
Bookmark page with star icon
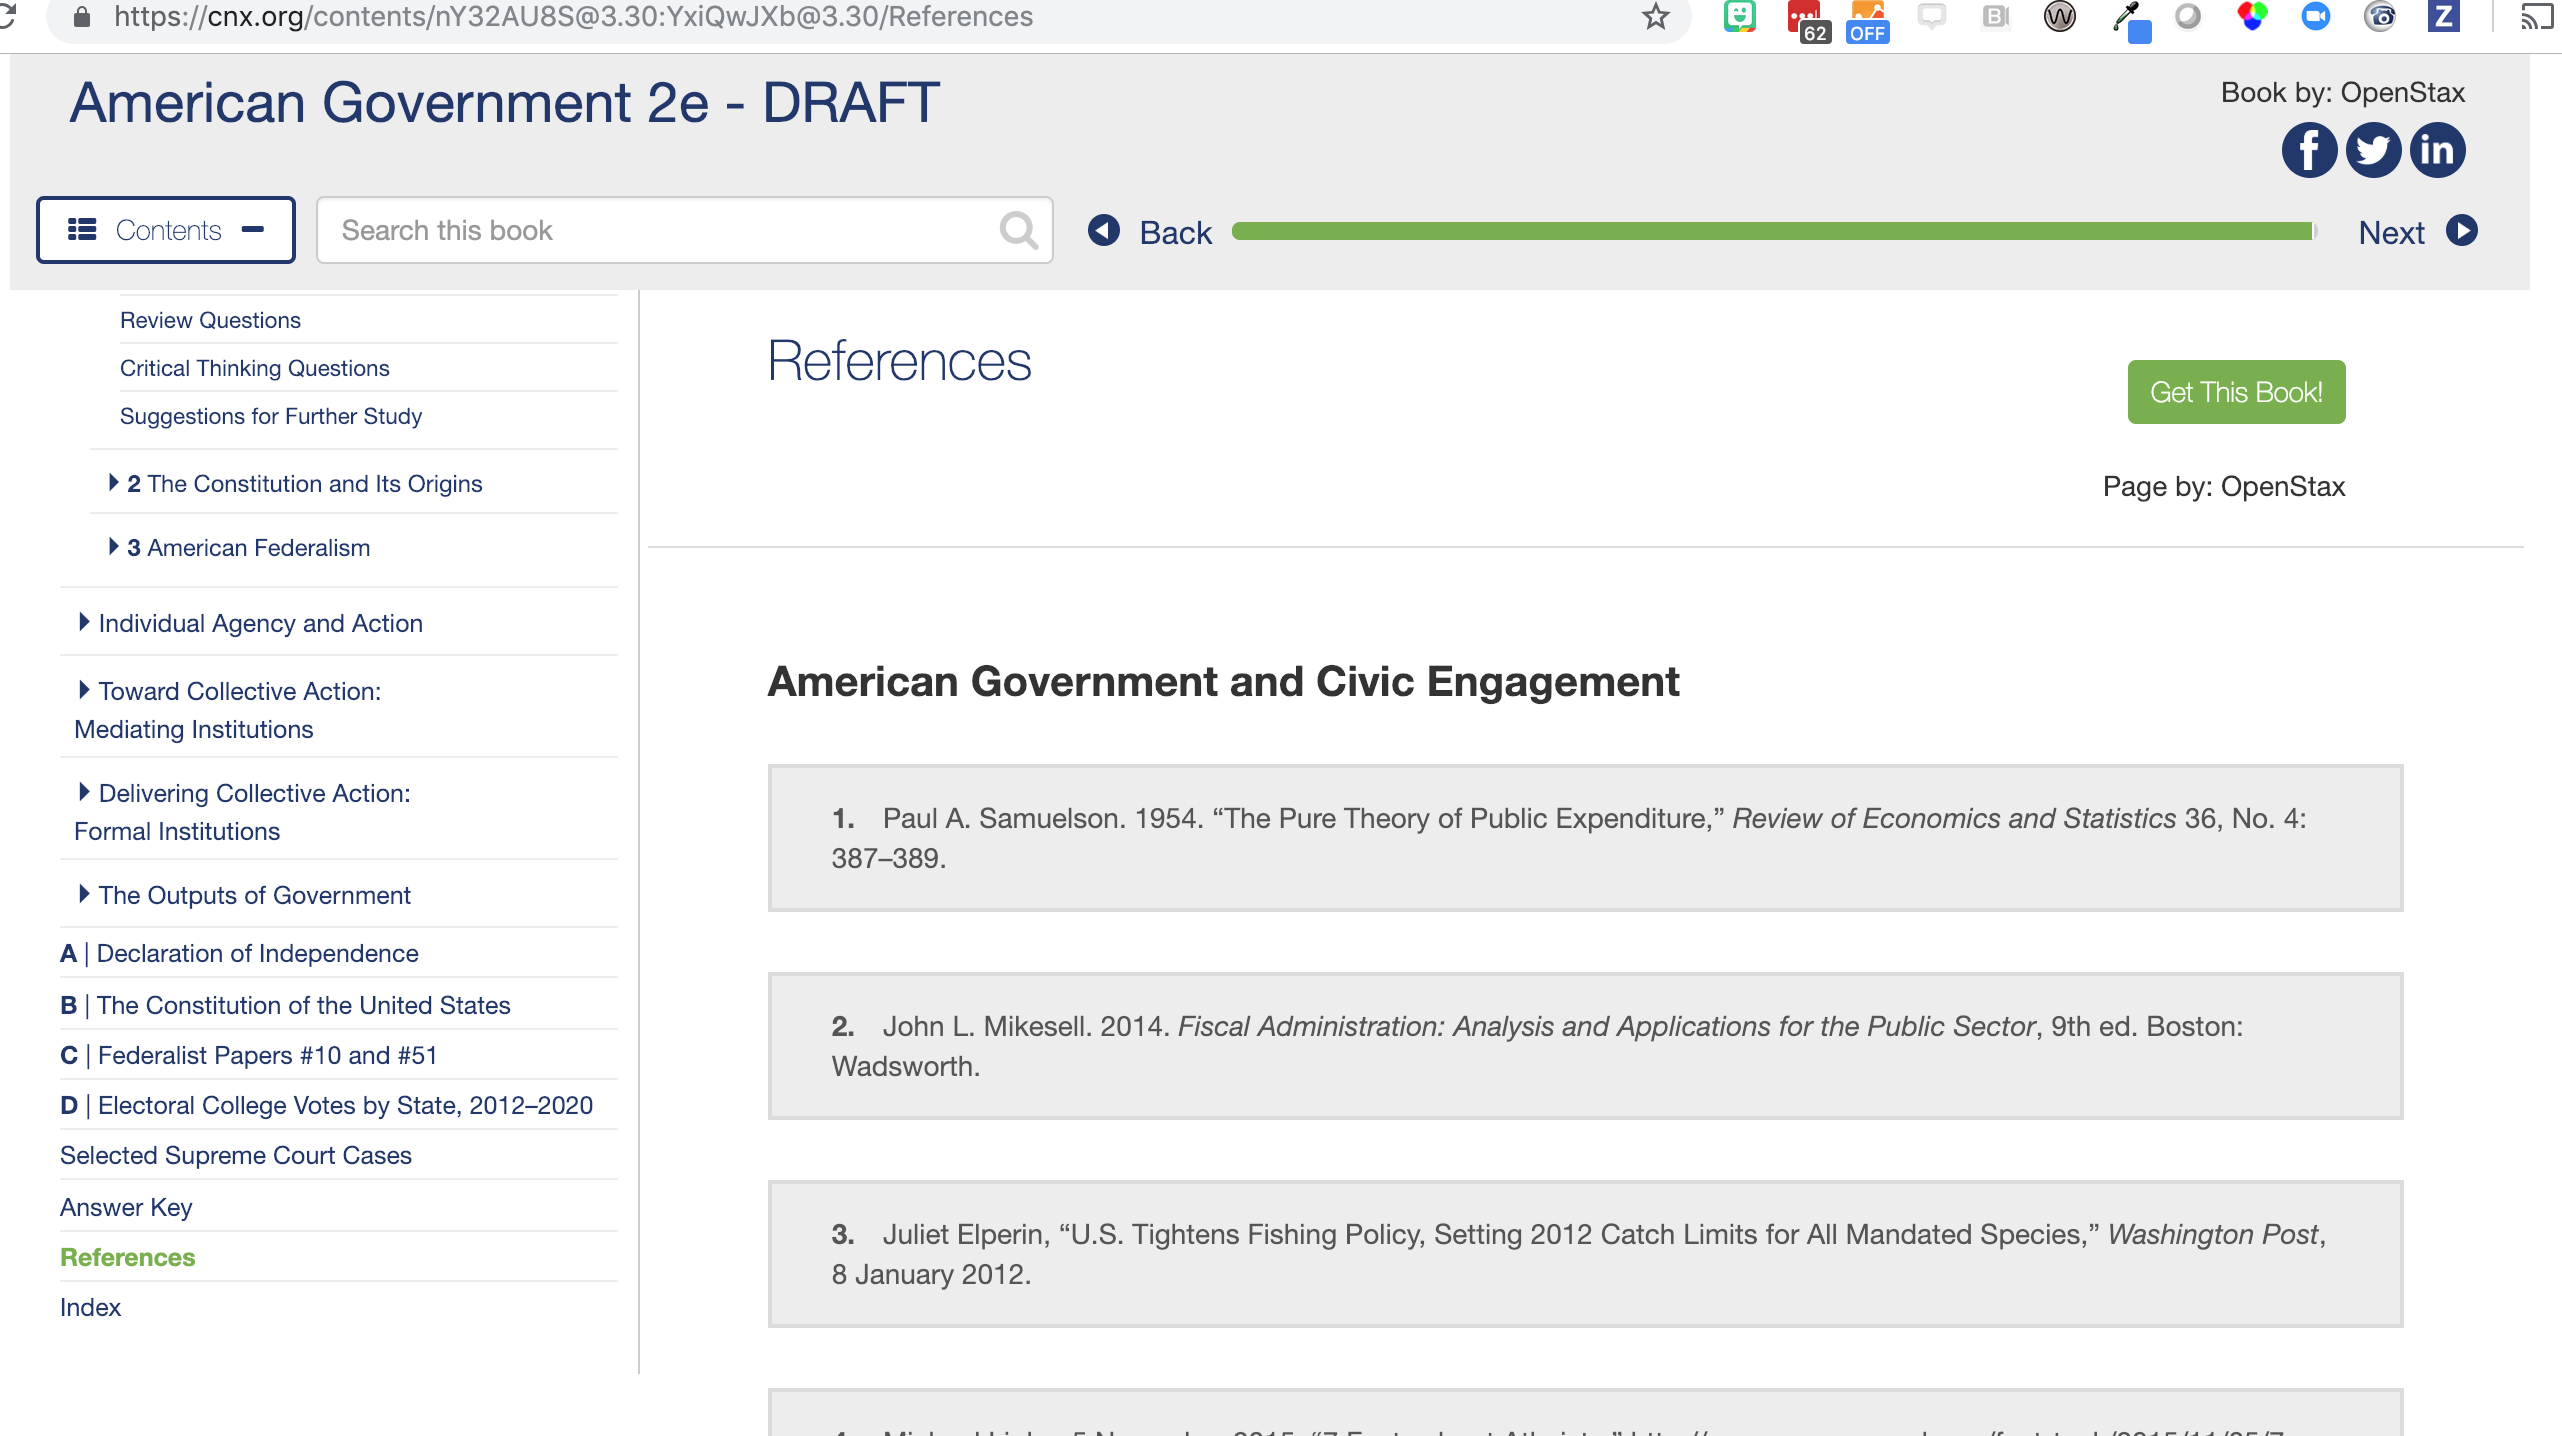tap(1656, 17)
